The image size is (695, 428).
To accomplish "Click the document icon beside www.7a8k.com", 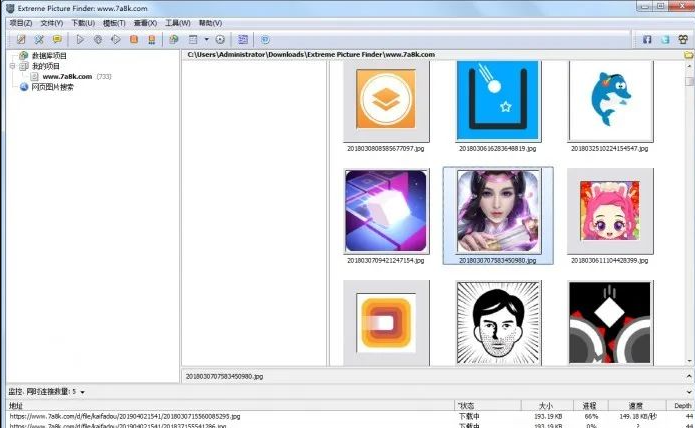I will click(35, 76).
